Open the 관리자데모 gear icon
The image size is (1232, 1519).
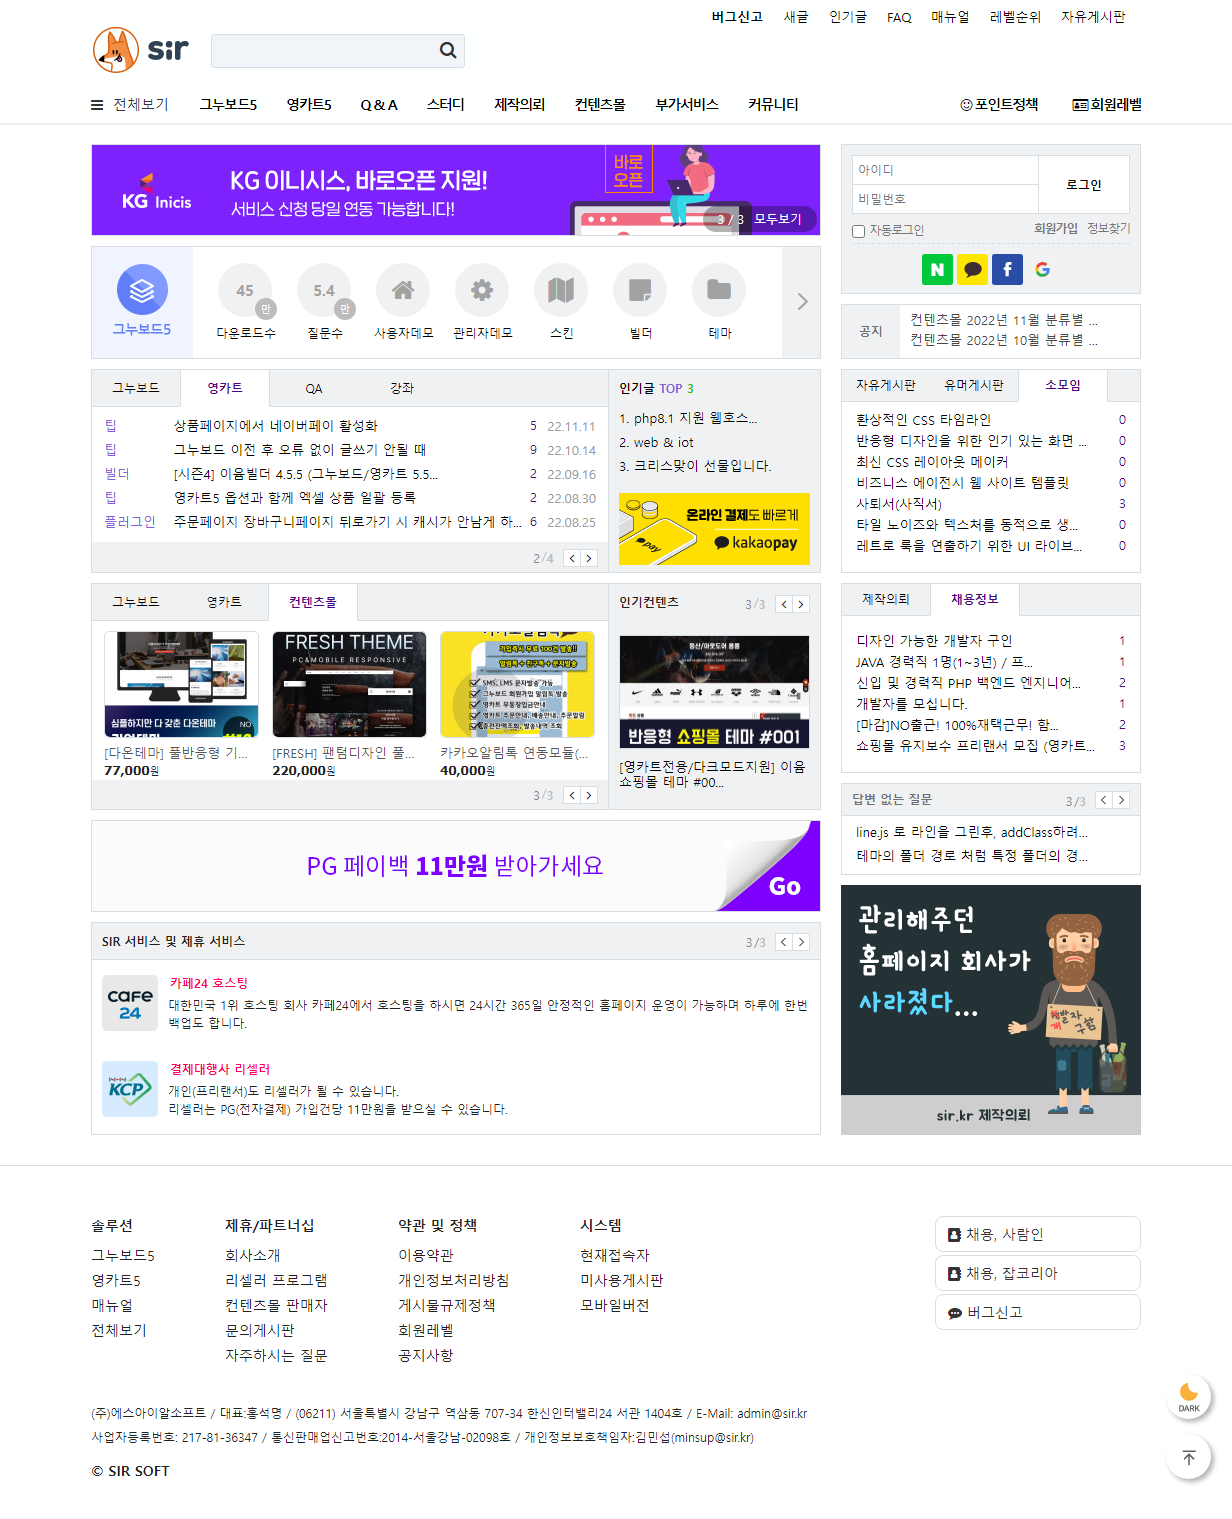482,291
